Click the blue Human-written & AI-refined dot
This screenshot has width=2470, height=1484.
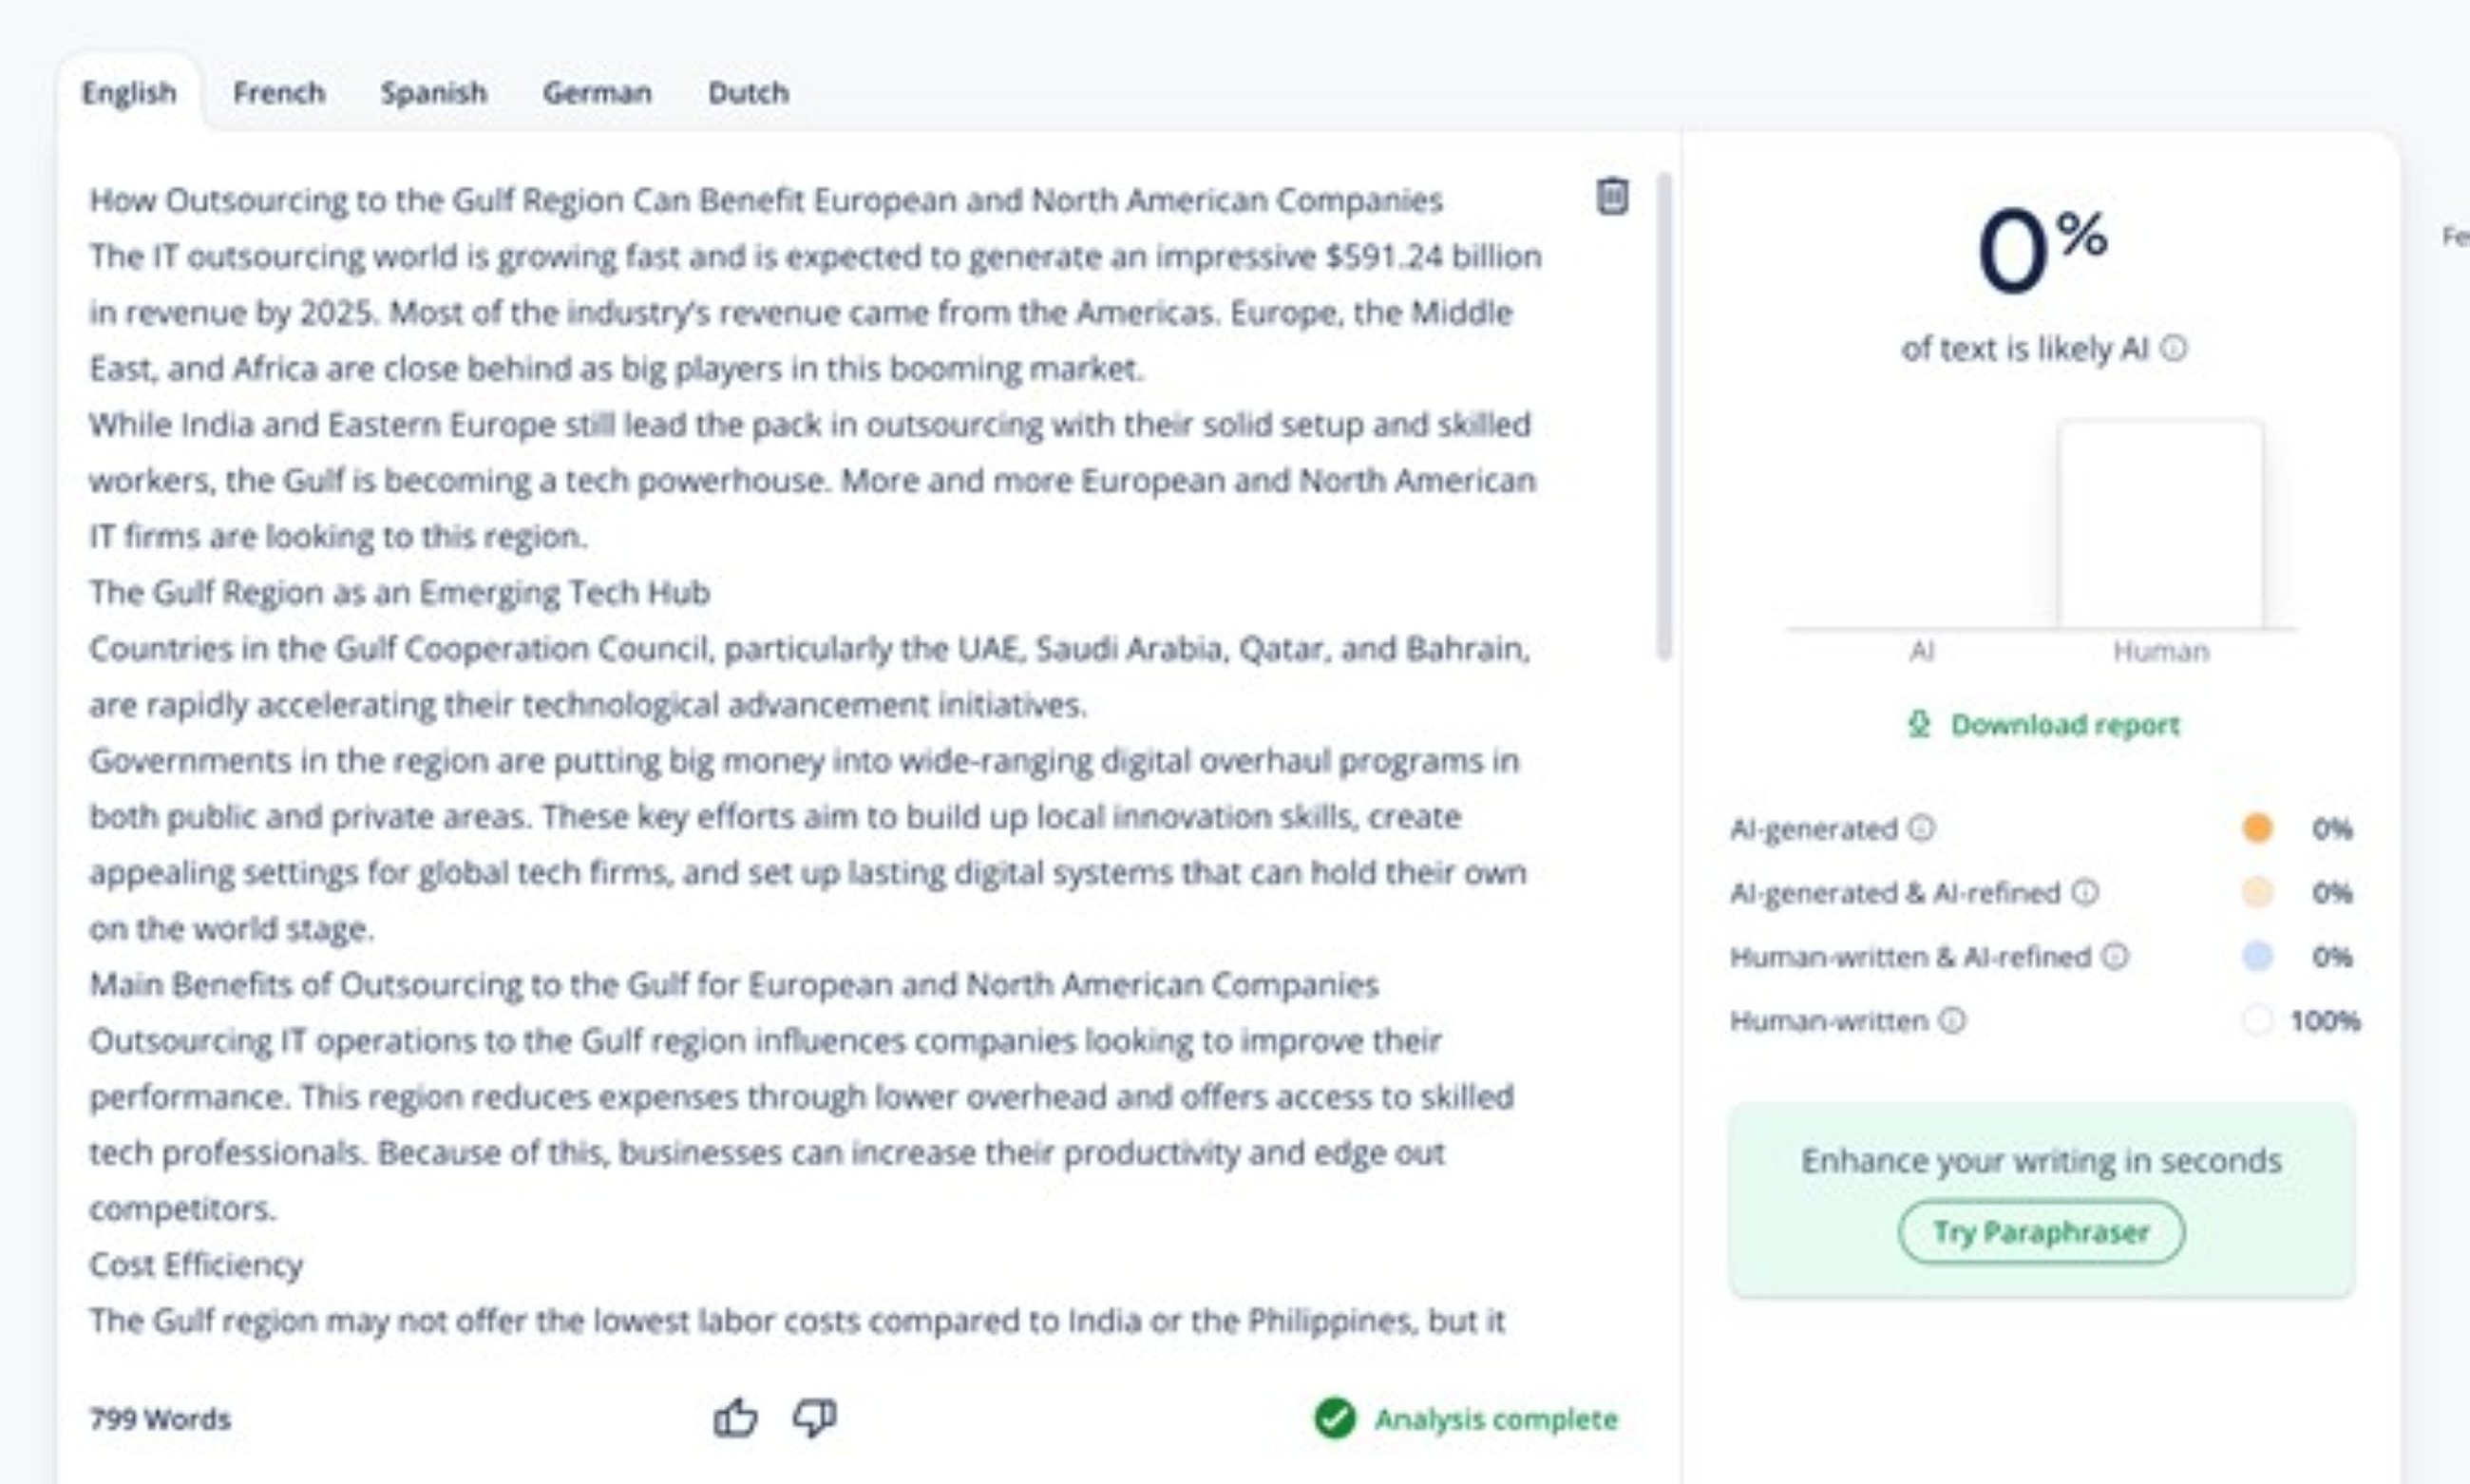point(2257,957)
